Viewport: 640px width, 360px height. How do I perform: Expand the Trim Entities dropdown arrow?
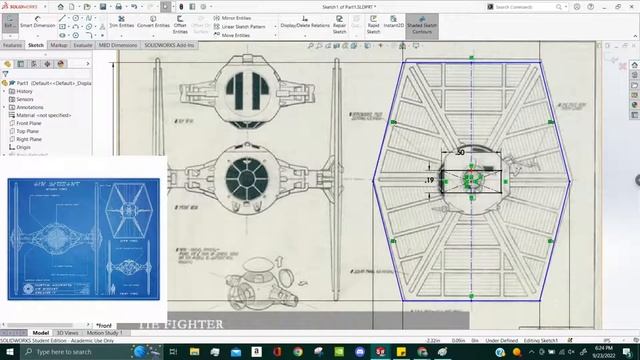coord(122,36)
